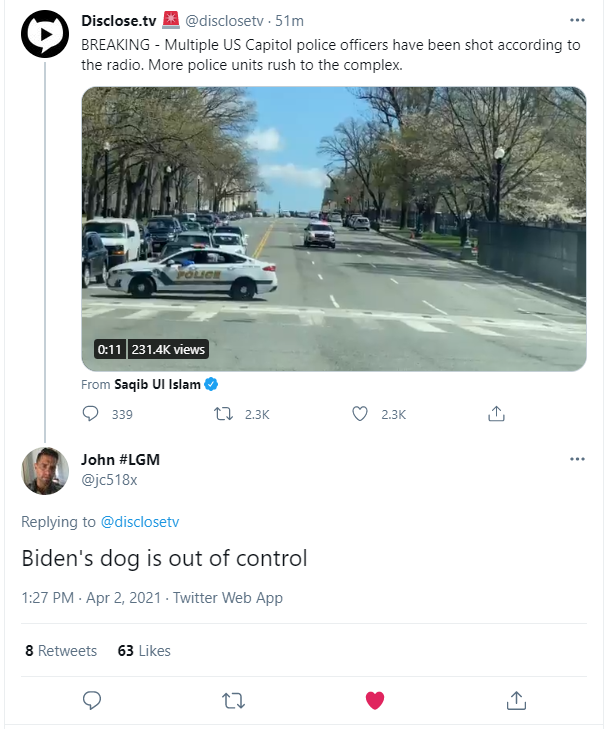Play the police car video
The width and height of the screenshot is (607, 729).
point(334,229)
